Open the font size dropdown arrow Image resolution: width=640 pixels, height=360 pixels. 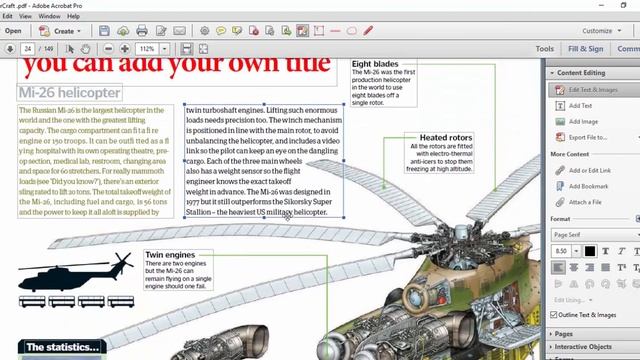click(576, 251)
